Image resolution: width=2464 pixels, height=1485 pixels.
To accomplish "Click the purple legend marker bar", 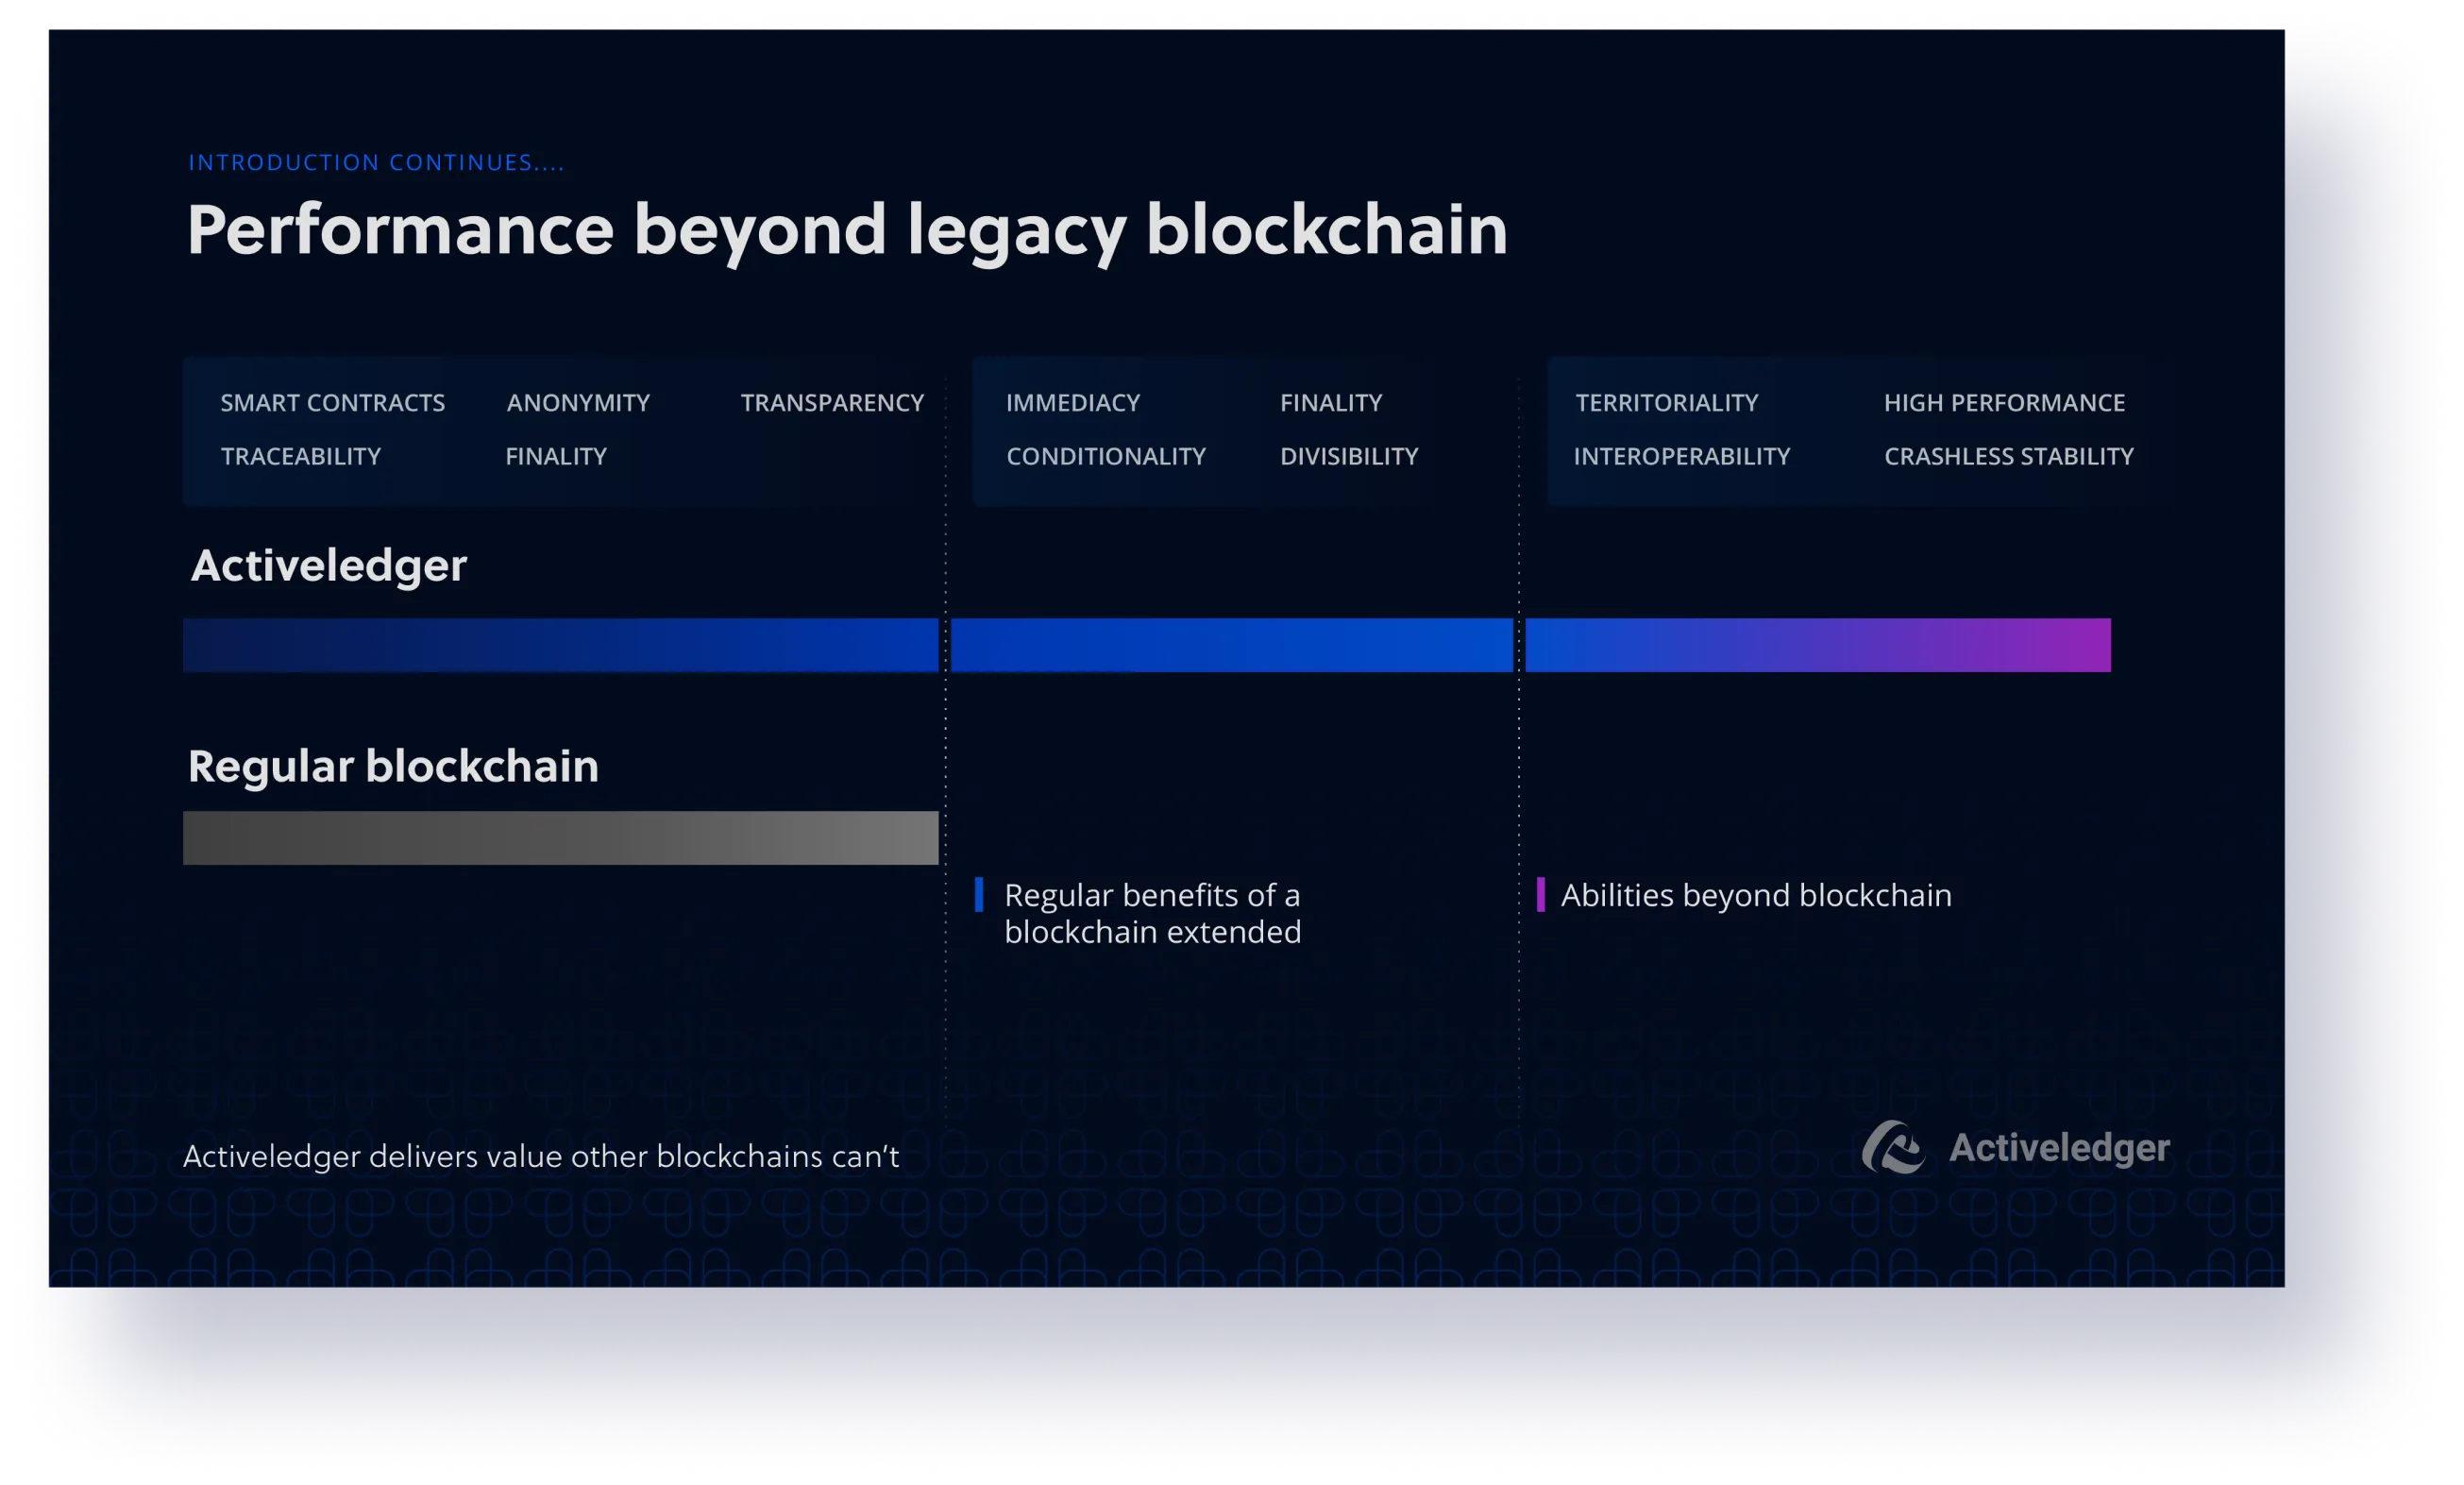I will click(x=1540, y=894).
